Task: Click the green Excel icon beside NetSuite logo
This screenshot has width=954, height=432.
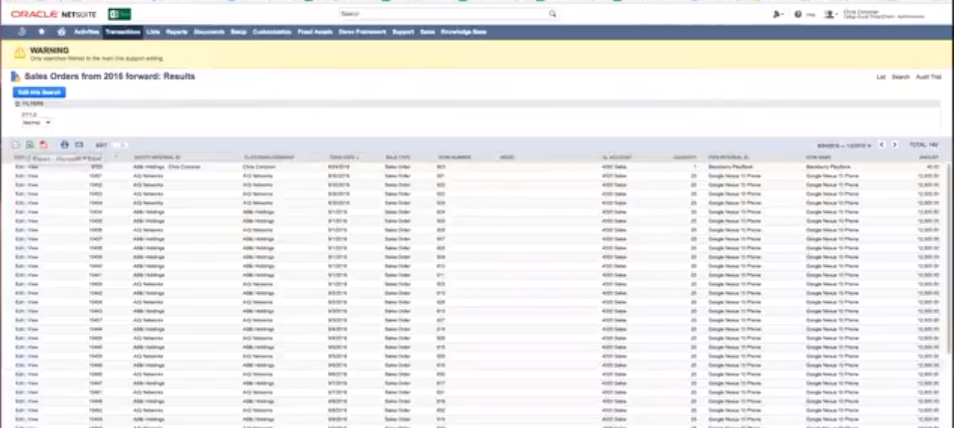Action: 119,13
